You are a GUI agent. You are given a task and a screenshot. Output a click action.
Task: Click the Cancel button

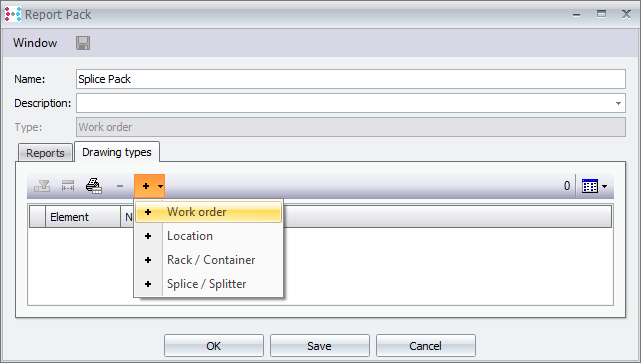(426, 346)
